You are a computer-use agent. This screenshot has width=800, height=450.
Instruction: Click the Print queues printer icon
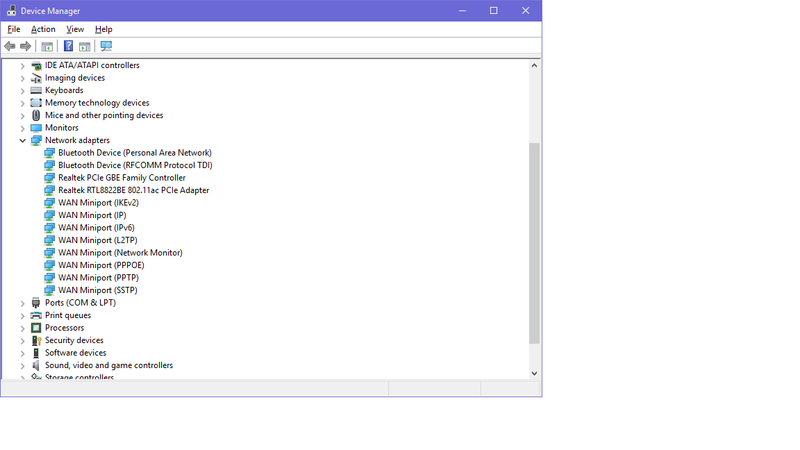click(x=36, y=315)
